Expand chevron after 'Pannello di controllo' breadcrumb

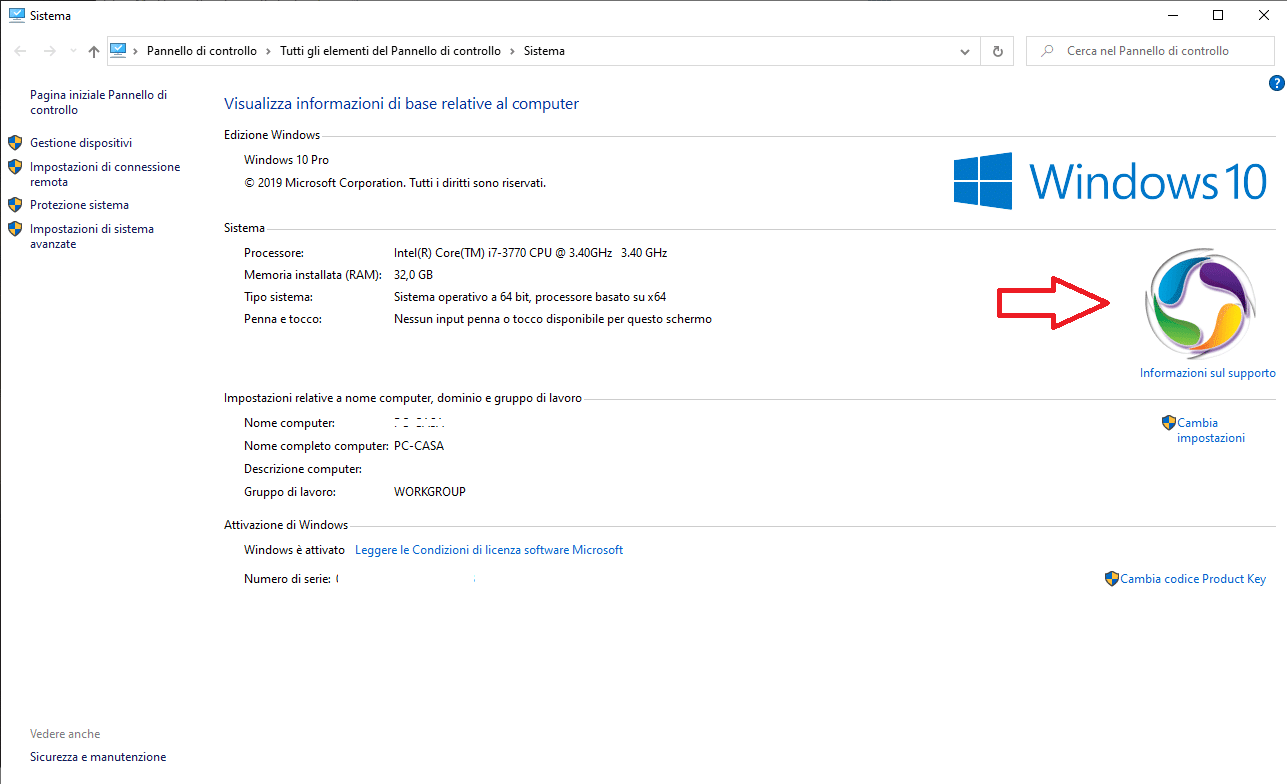click(268, 51)
